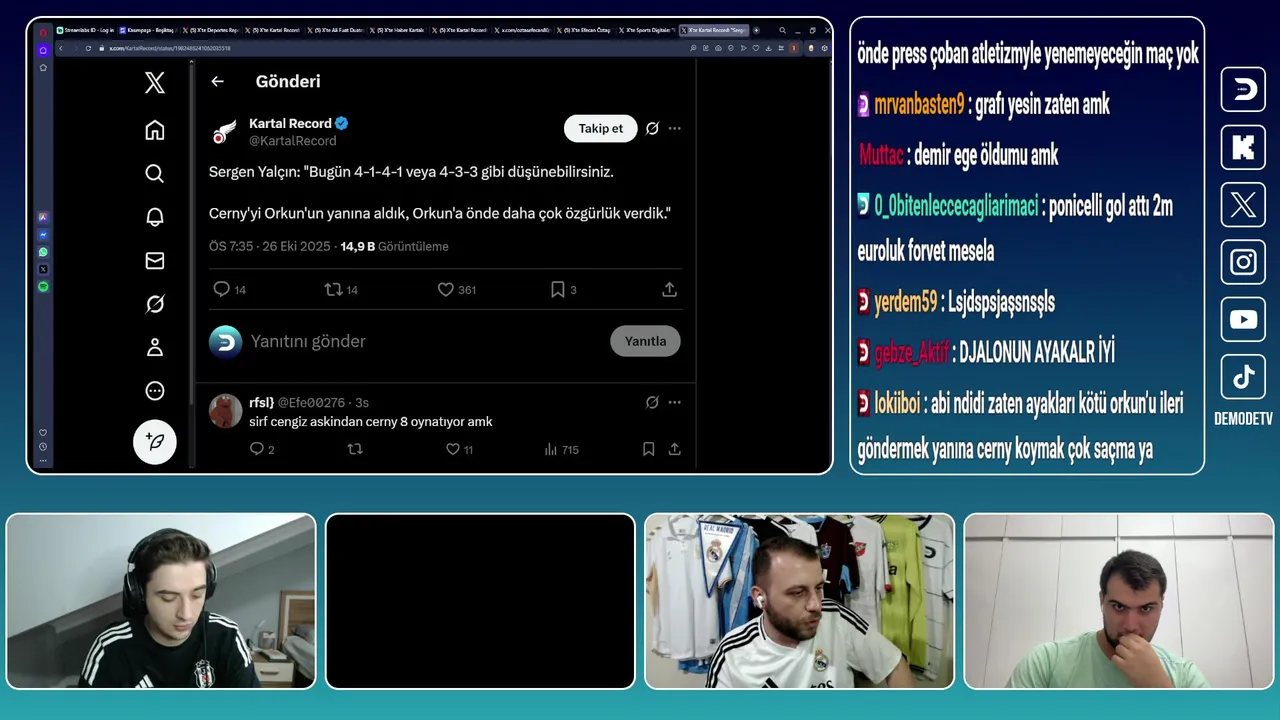Switch to the Kasımpaşa - Beşiktaş tab
The width and height of the screenshot is (1280, 720).
[x=148, y=30]
